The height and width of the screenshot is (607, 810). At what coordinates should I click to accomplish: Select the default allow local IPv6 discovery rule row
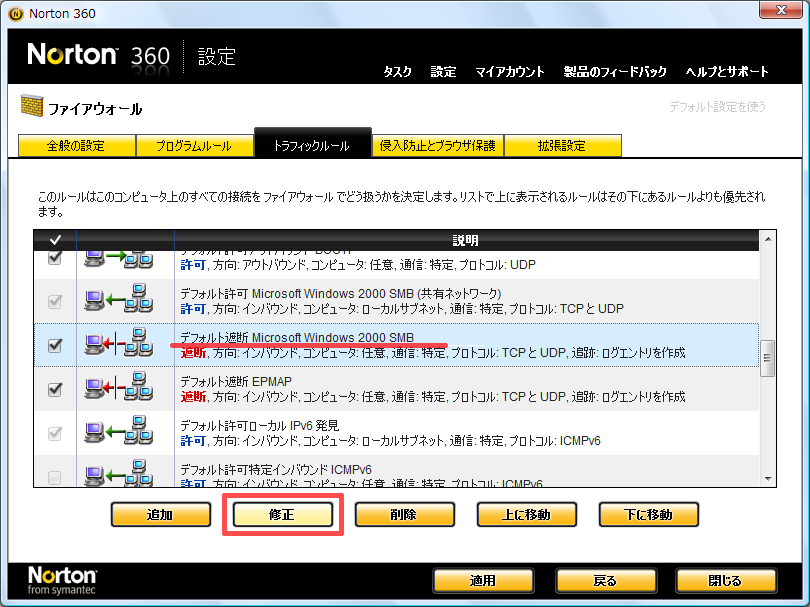(x=450, y=432)
